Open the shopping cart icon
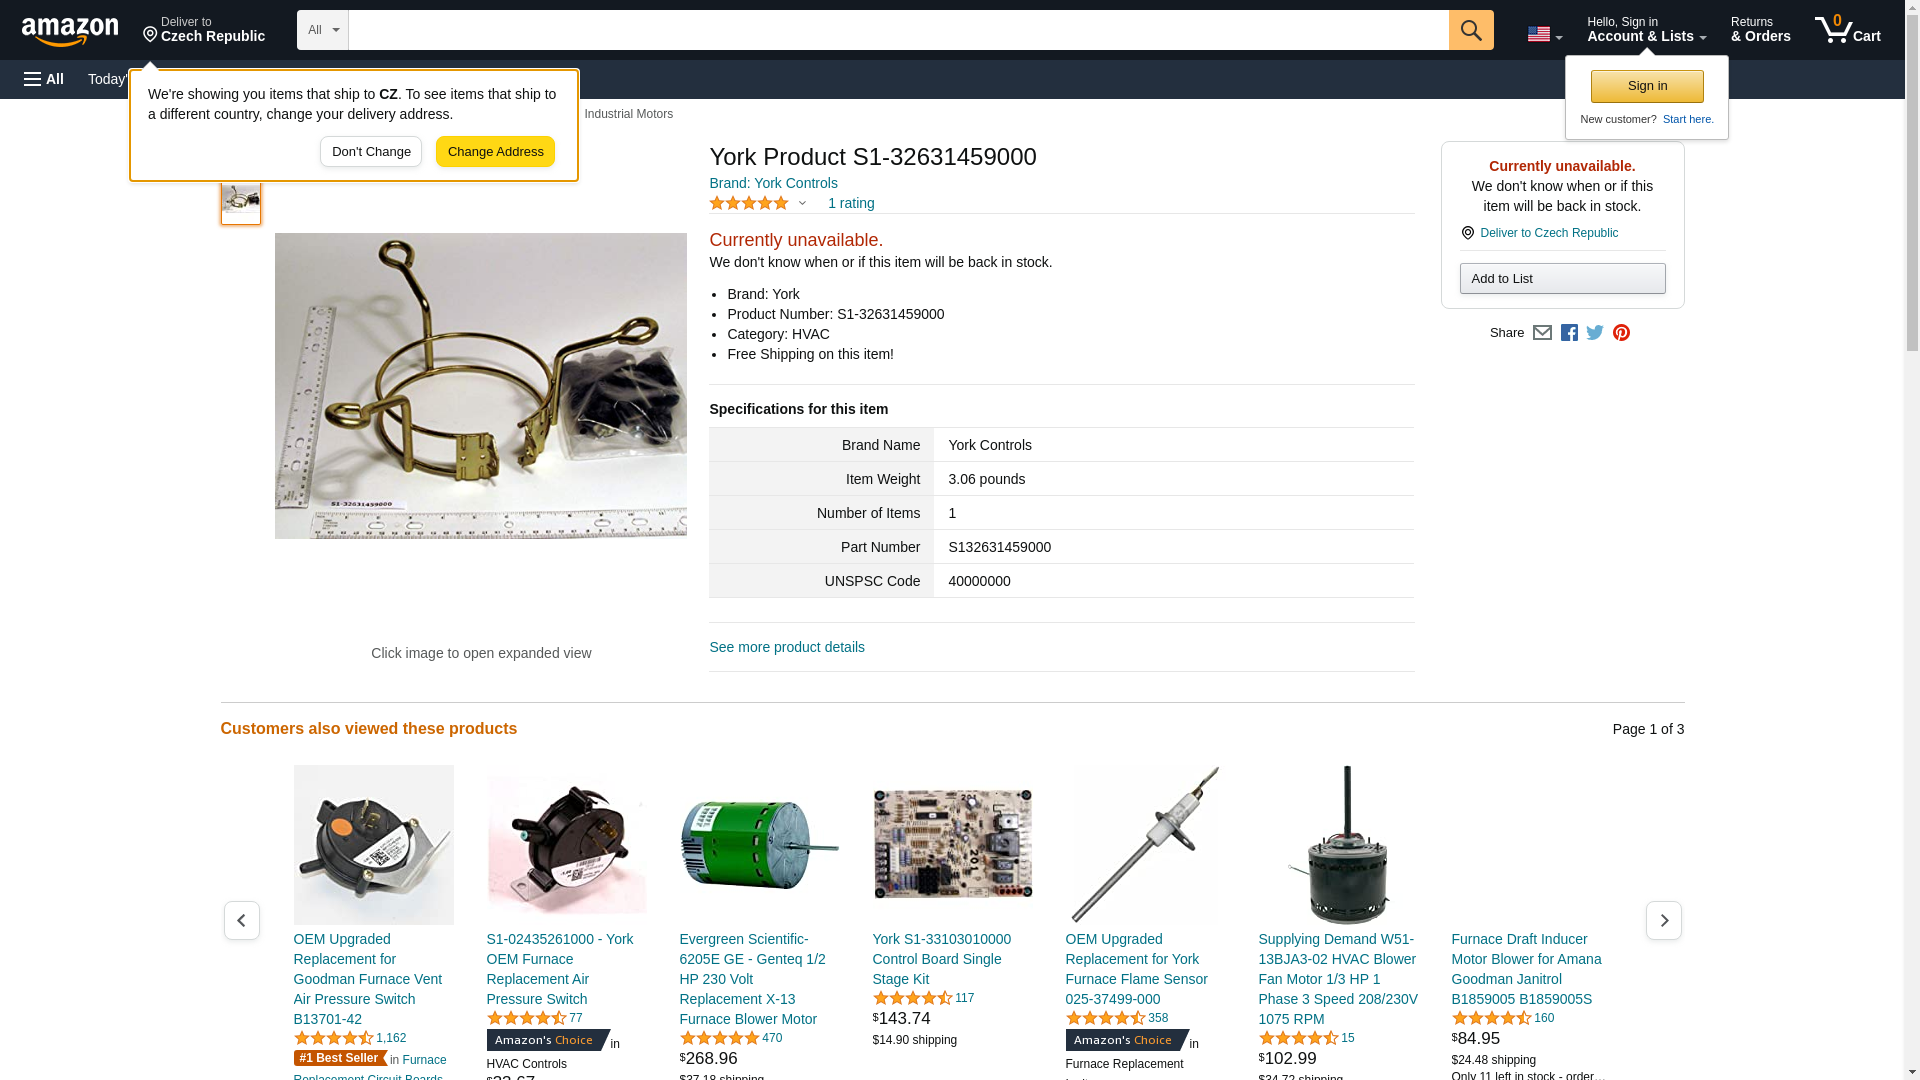The height and width of the screenshot is (1080, 1920). 1847,30
